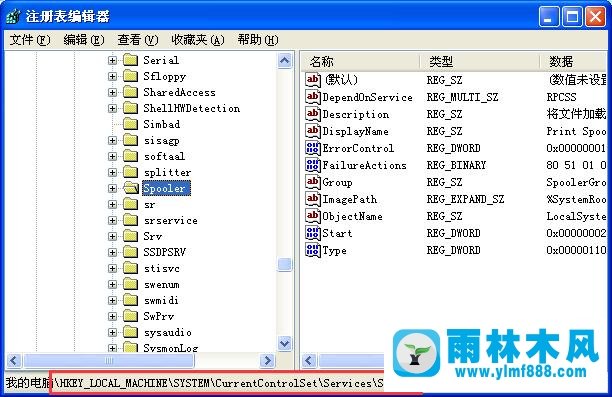Select the Start value name
This screenshot has width=612, height=397.
(337, 233)
